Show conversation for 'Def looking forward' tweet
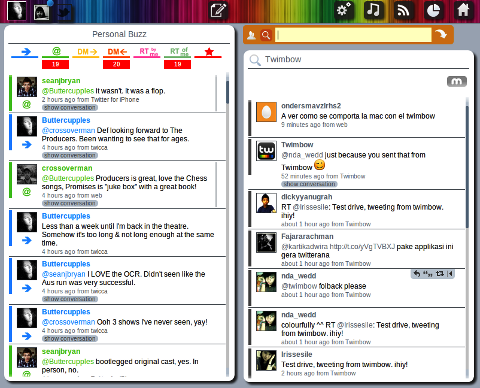 pos(70,155)
